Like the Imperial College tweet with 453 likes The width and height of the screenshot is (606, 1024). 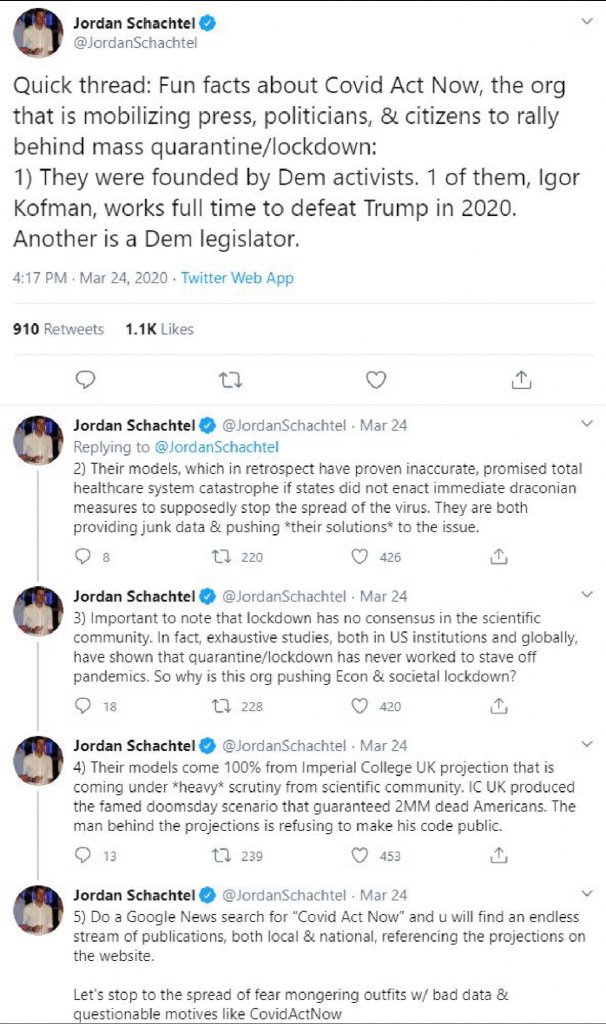point(359,856)
